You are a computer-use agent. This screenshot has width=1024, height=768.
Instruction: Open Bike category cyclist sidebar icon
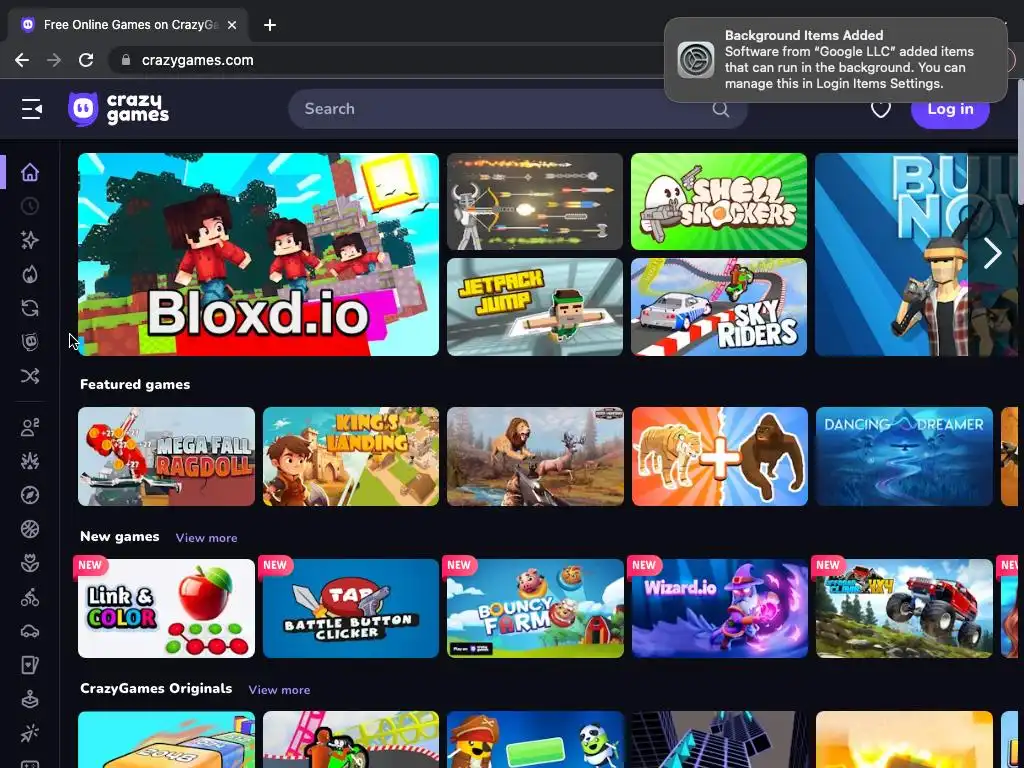coord(30,597)
